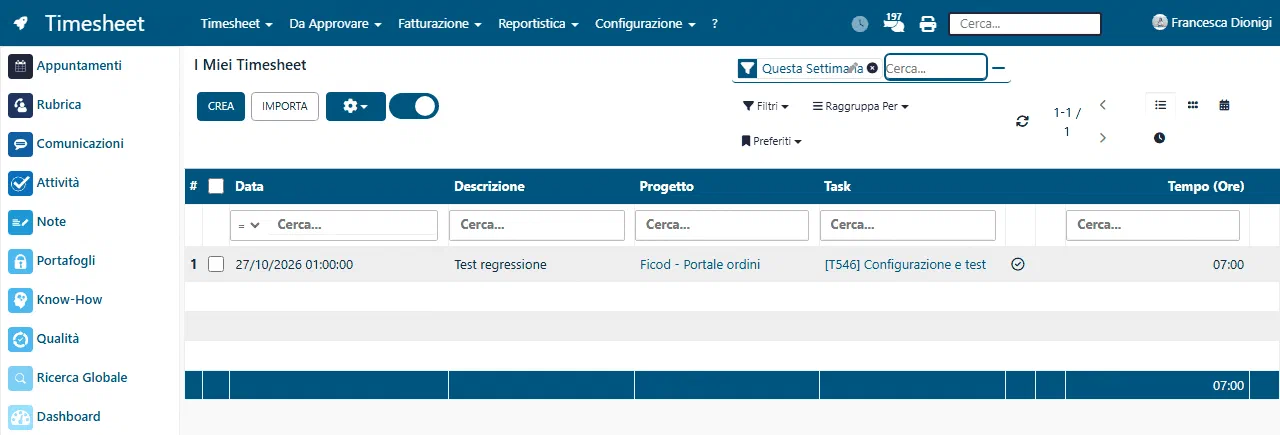Click the Timesheet rocket logo icon
This screenshot has height=435, width=1280.
click(x=22, y=23)
